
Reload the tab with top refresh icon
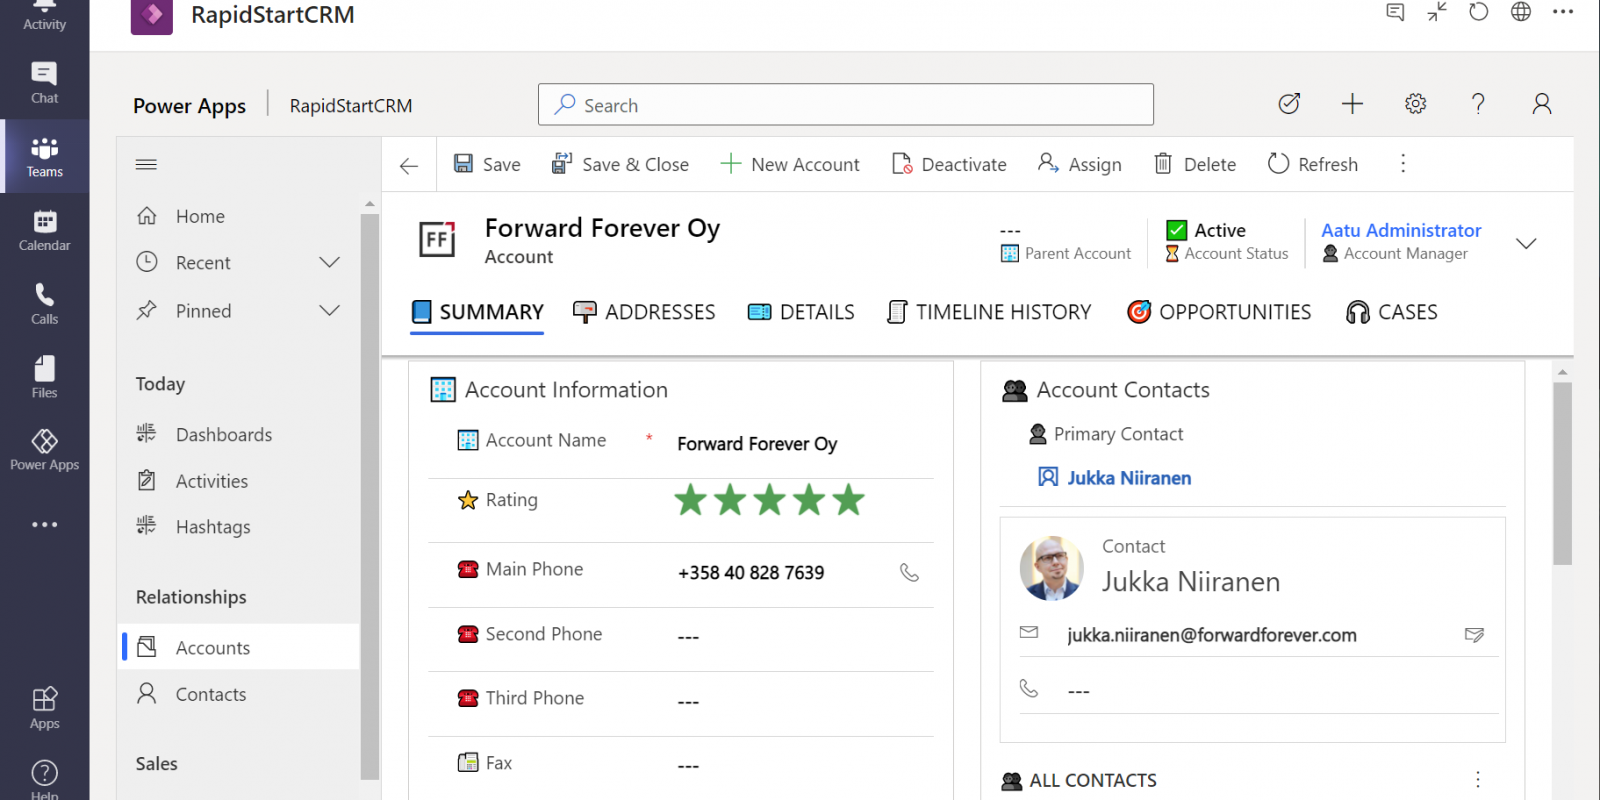(x=1479, y=12)
